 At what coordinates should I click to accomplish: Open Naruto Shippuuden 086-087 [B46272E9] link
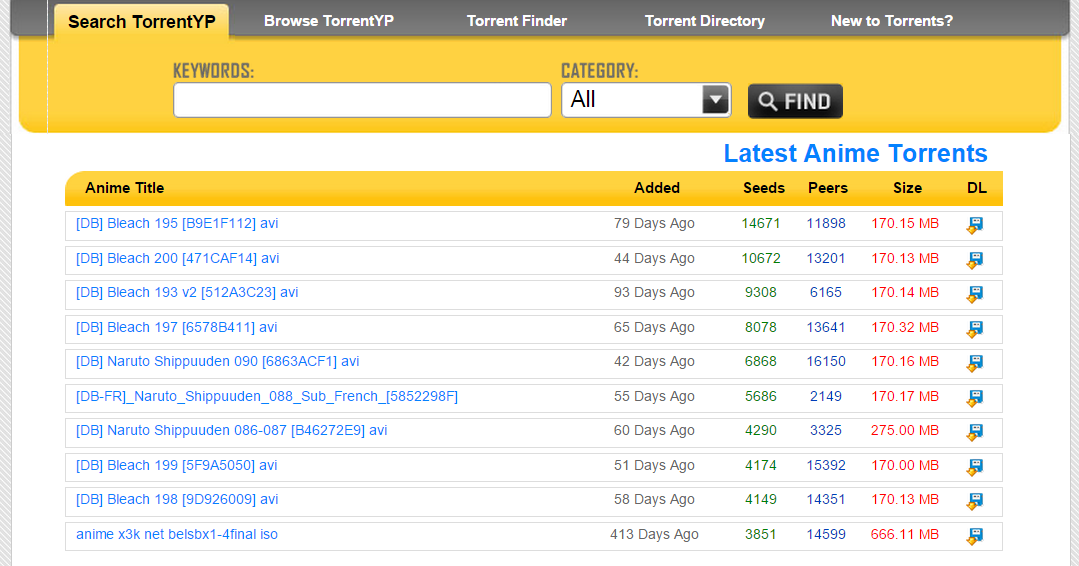[x=232, y=431]
